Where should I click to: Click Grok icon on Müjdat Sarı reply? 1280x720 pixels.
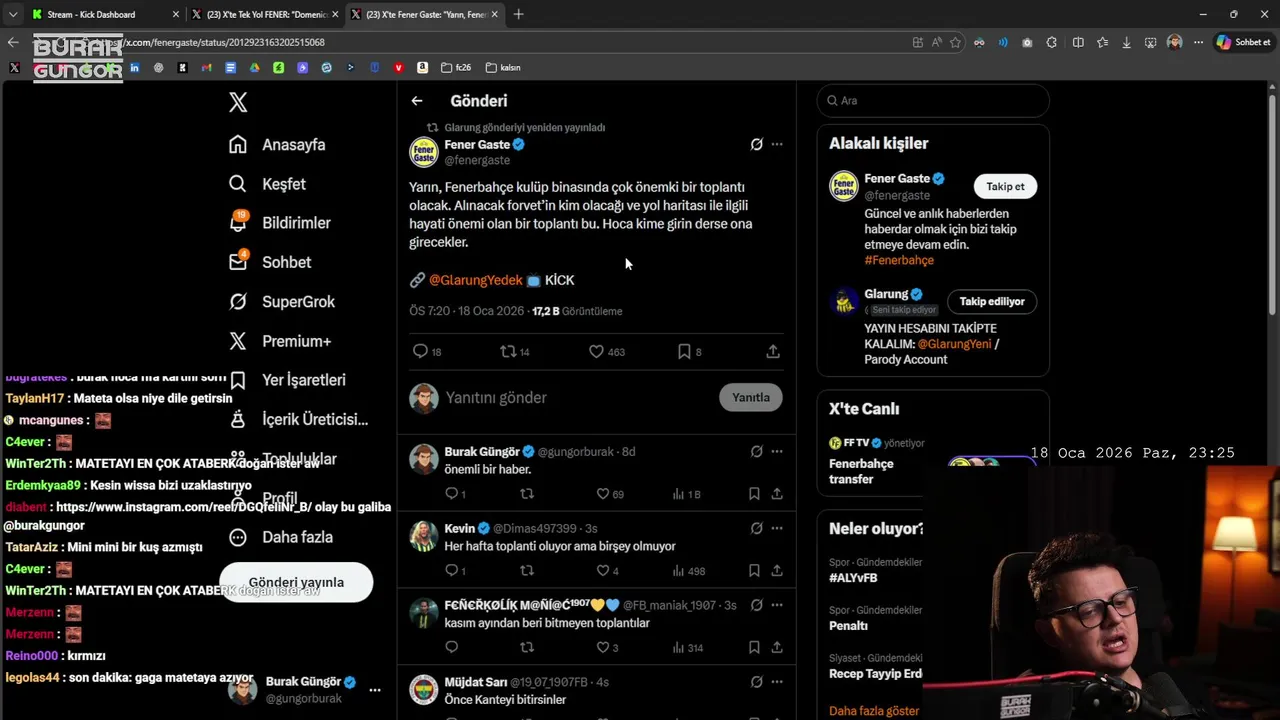click(757, 682)
